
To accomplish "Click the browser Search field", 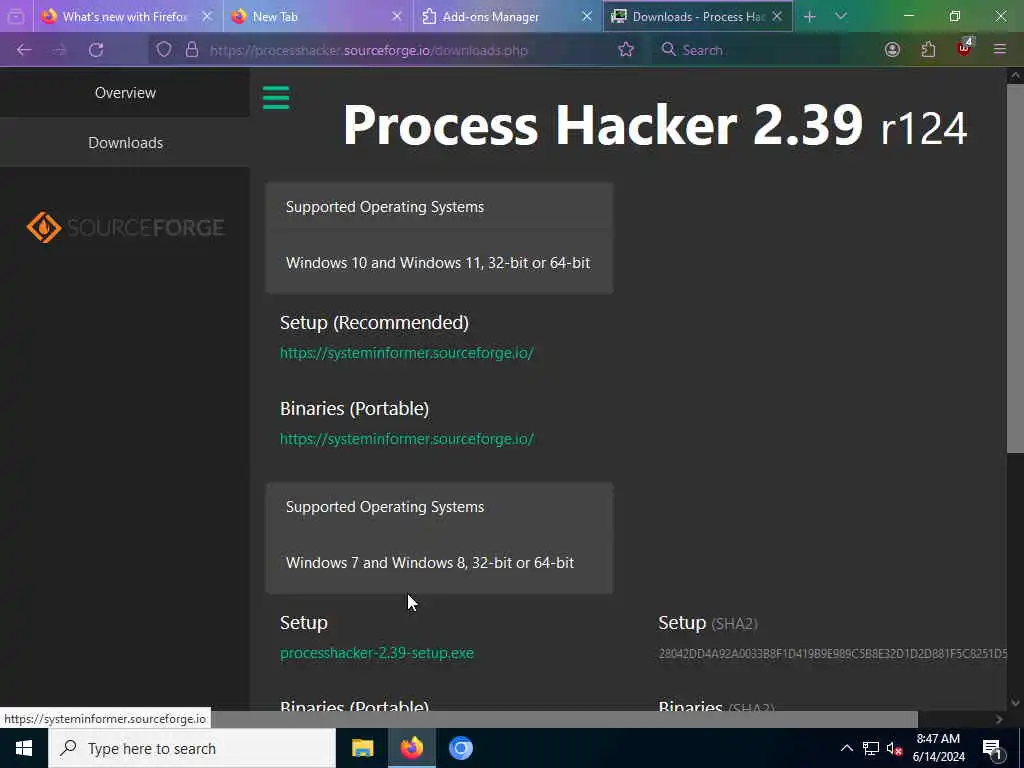I will (744, 50).
